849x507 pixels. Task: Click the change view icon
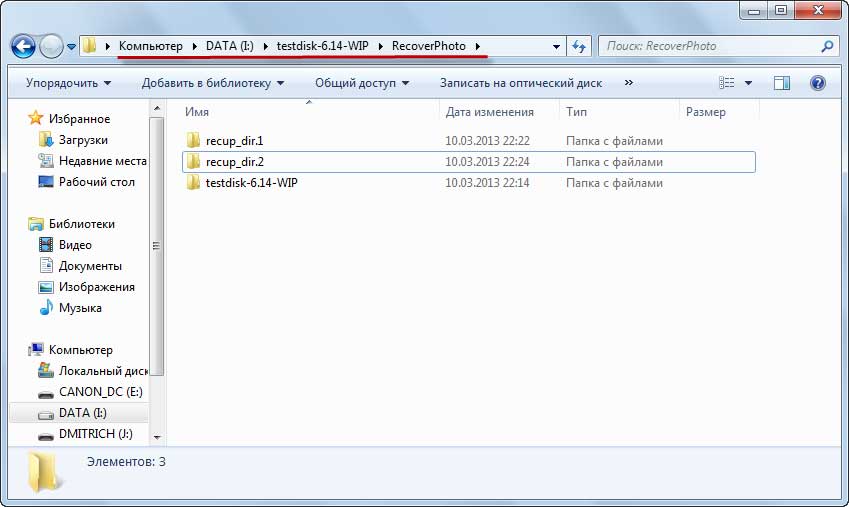click(x=727, y=83)
